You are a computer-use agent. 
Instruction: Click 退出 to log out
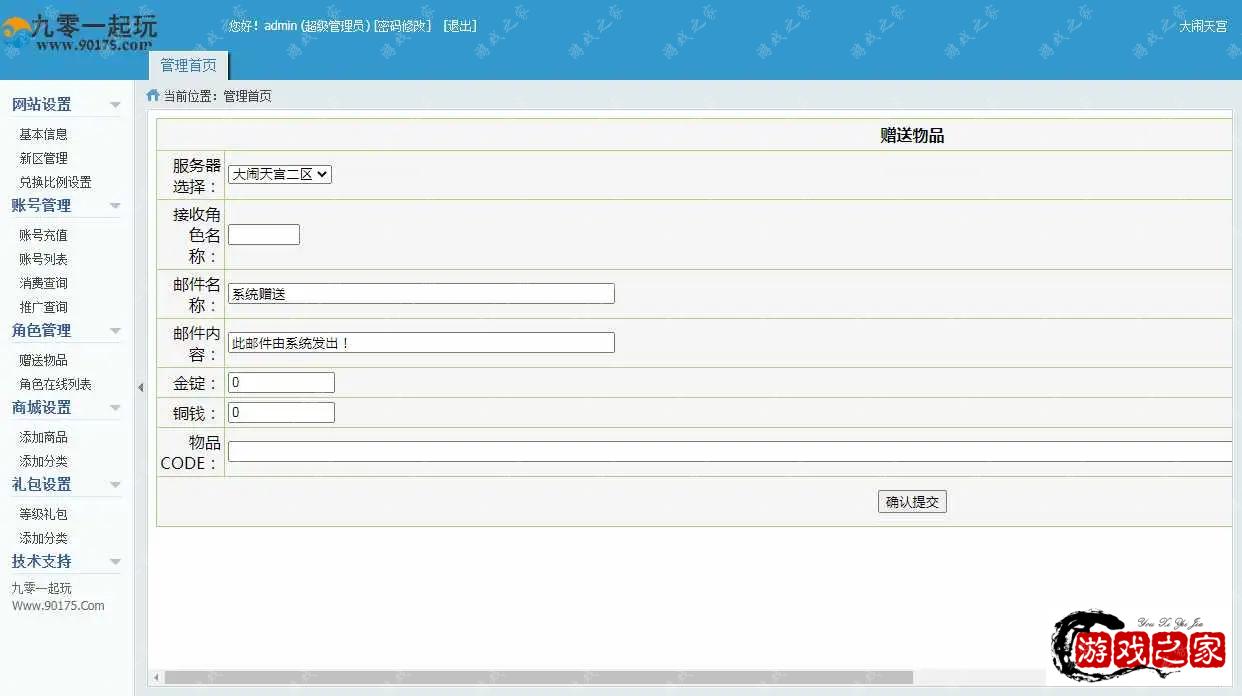click(459, 26)
